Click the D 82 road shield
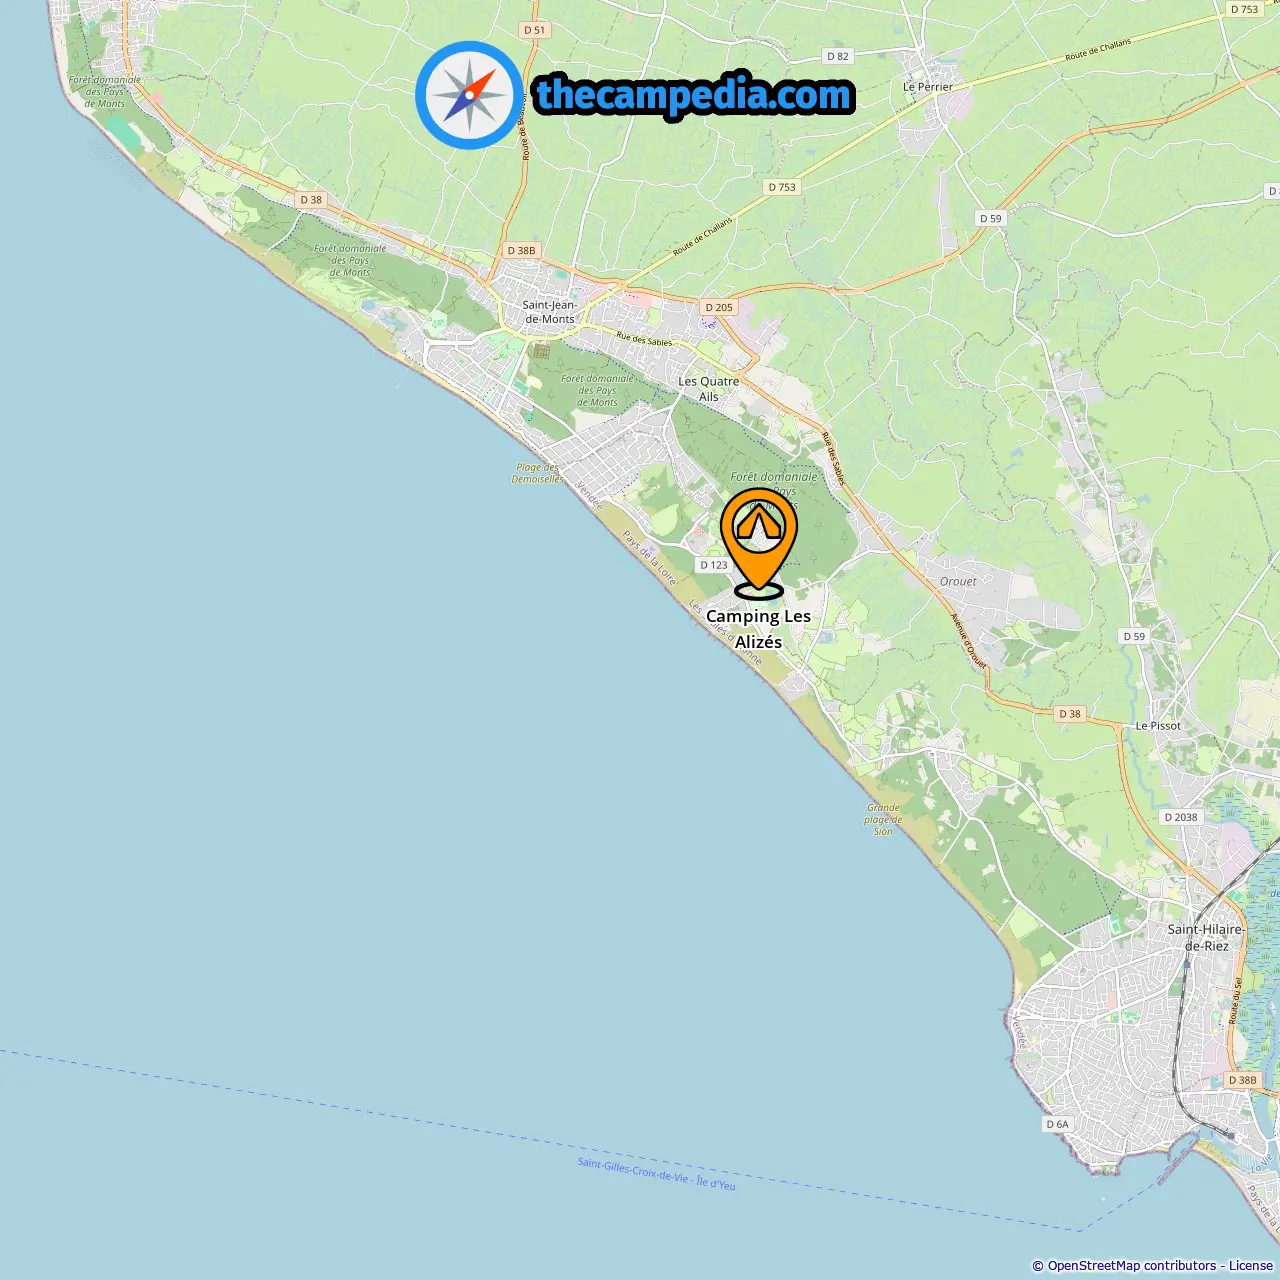This screenshot has height=1280, width=1280. click(838, 56)
